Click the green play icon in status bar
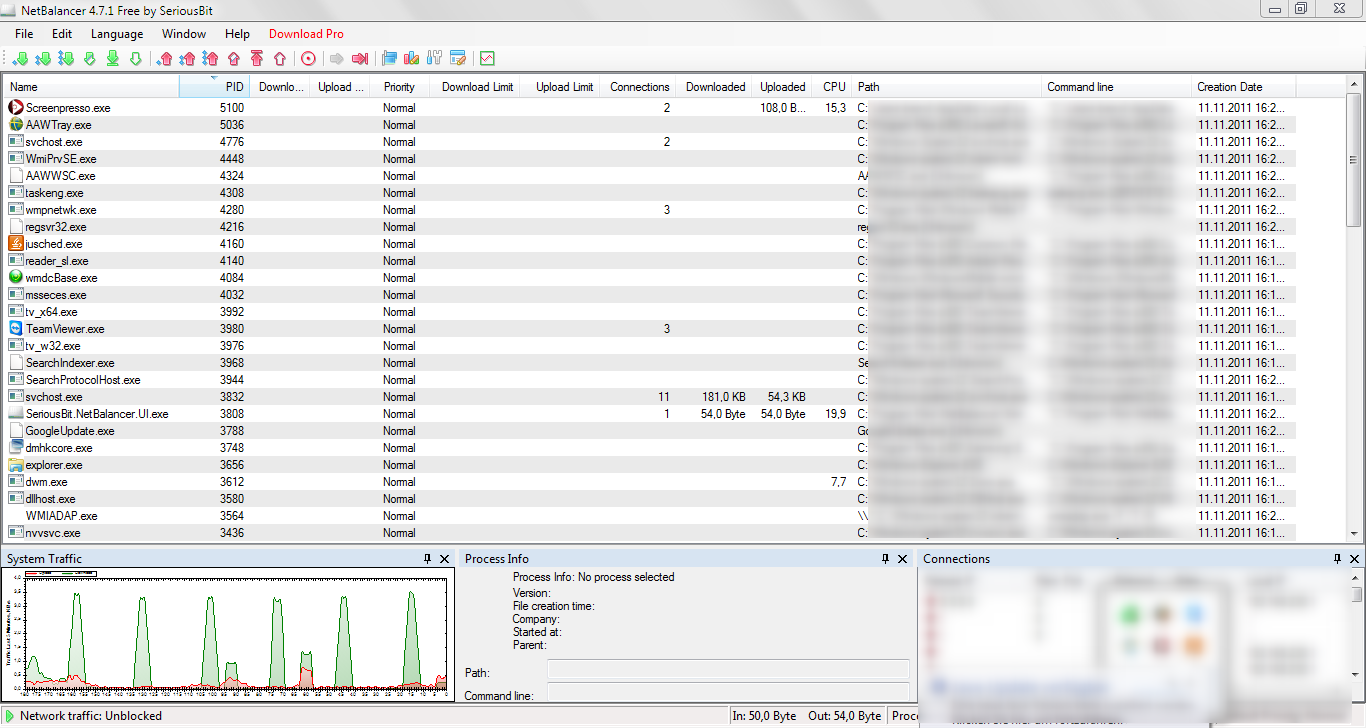This screenshot has width=1366, height=728. click(x=11, y=716)
